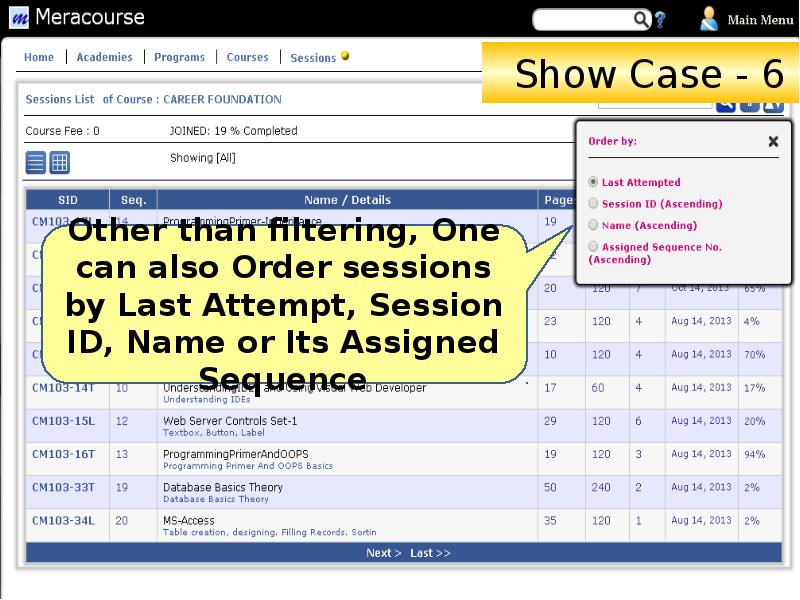Image resolution: width=800 pixels, height=600 pixels.
Task: Switch to grid view of sessions
Action: point(61,164)
